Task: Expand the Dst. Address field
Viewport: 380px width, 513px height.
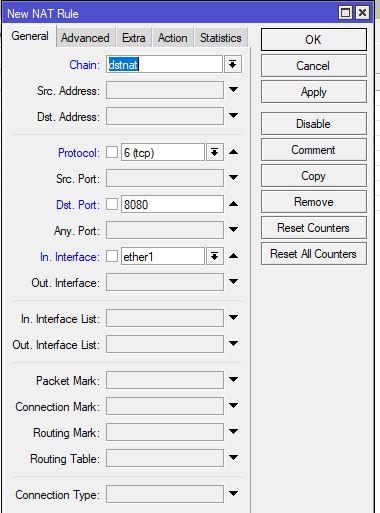Action: [233, 115]
